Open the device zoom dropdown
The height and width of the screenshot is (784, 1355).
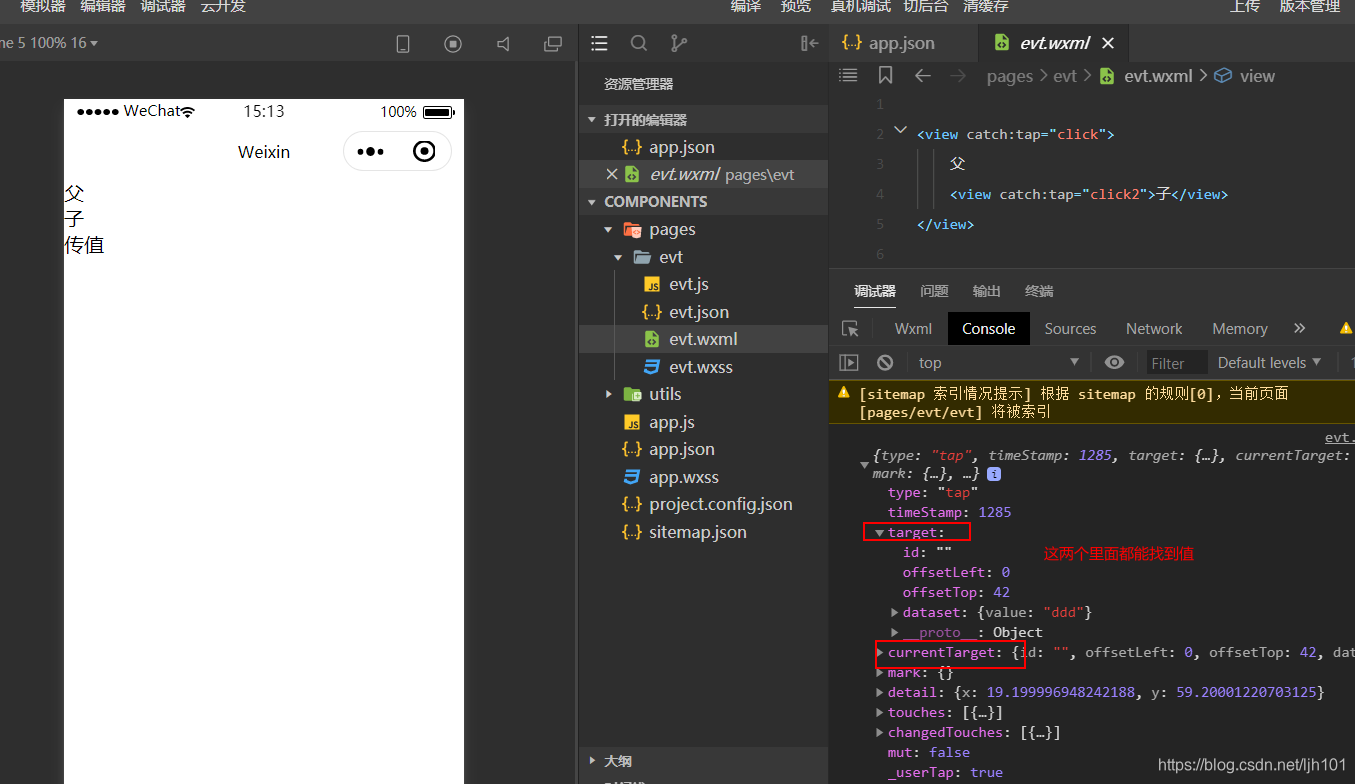pos(50,43)
